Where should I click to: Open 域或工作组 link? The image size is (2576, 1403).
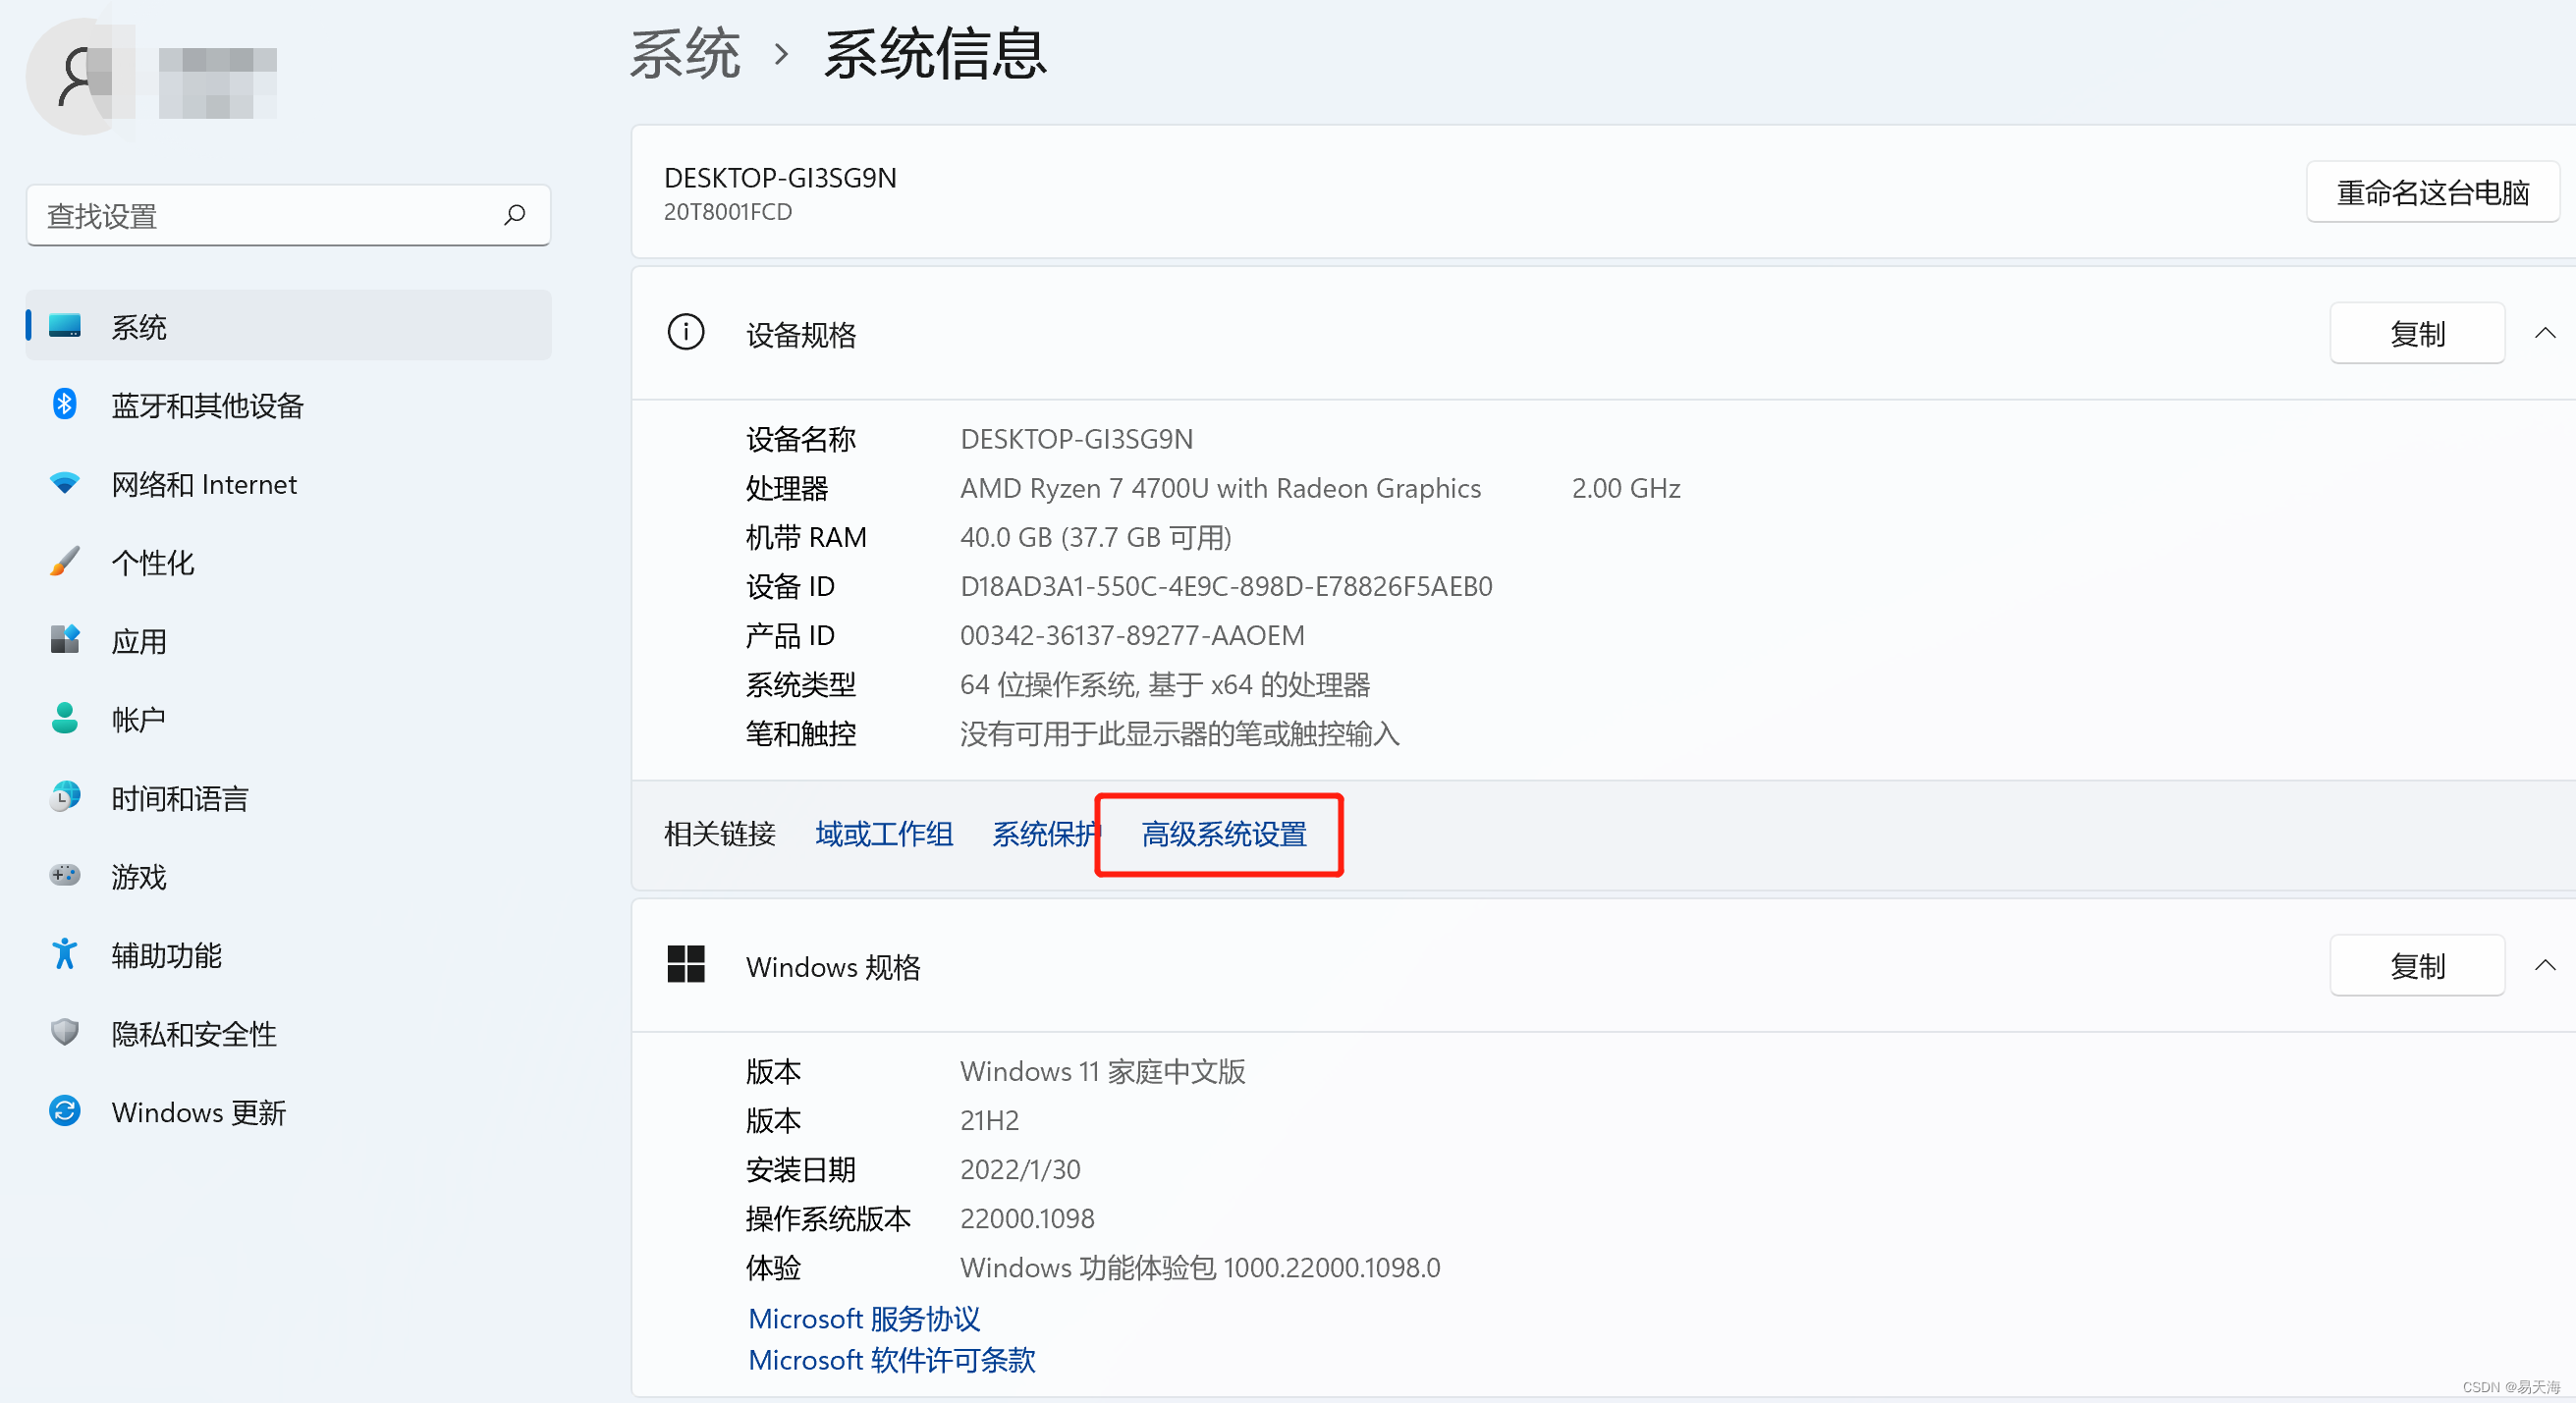pos(884,833)
